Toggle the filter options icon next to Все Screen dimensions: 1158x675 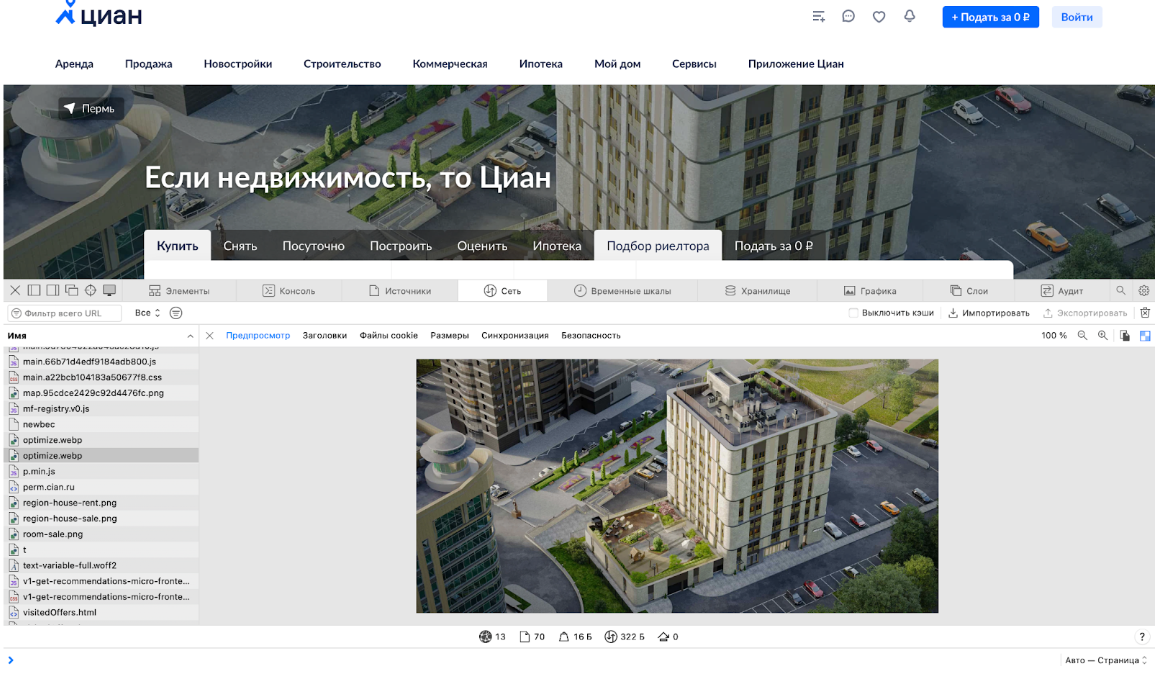pyautogui.click(x=176, y=312)
